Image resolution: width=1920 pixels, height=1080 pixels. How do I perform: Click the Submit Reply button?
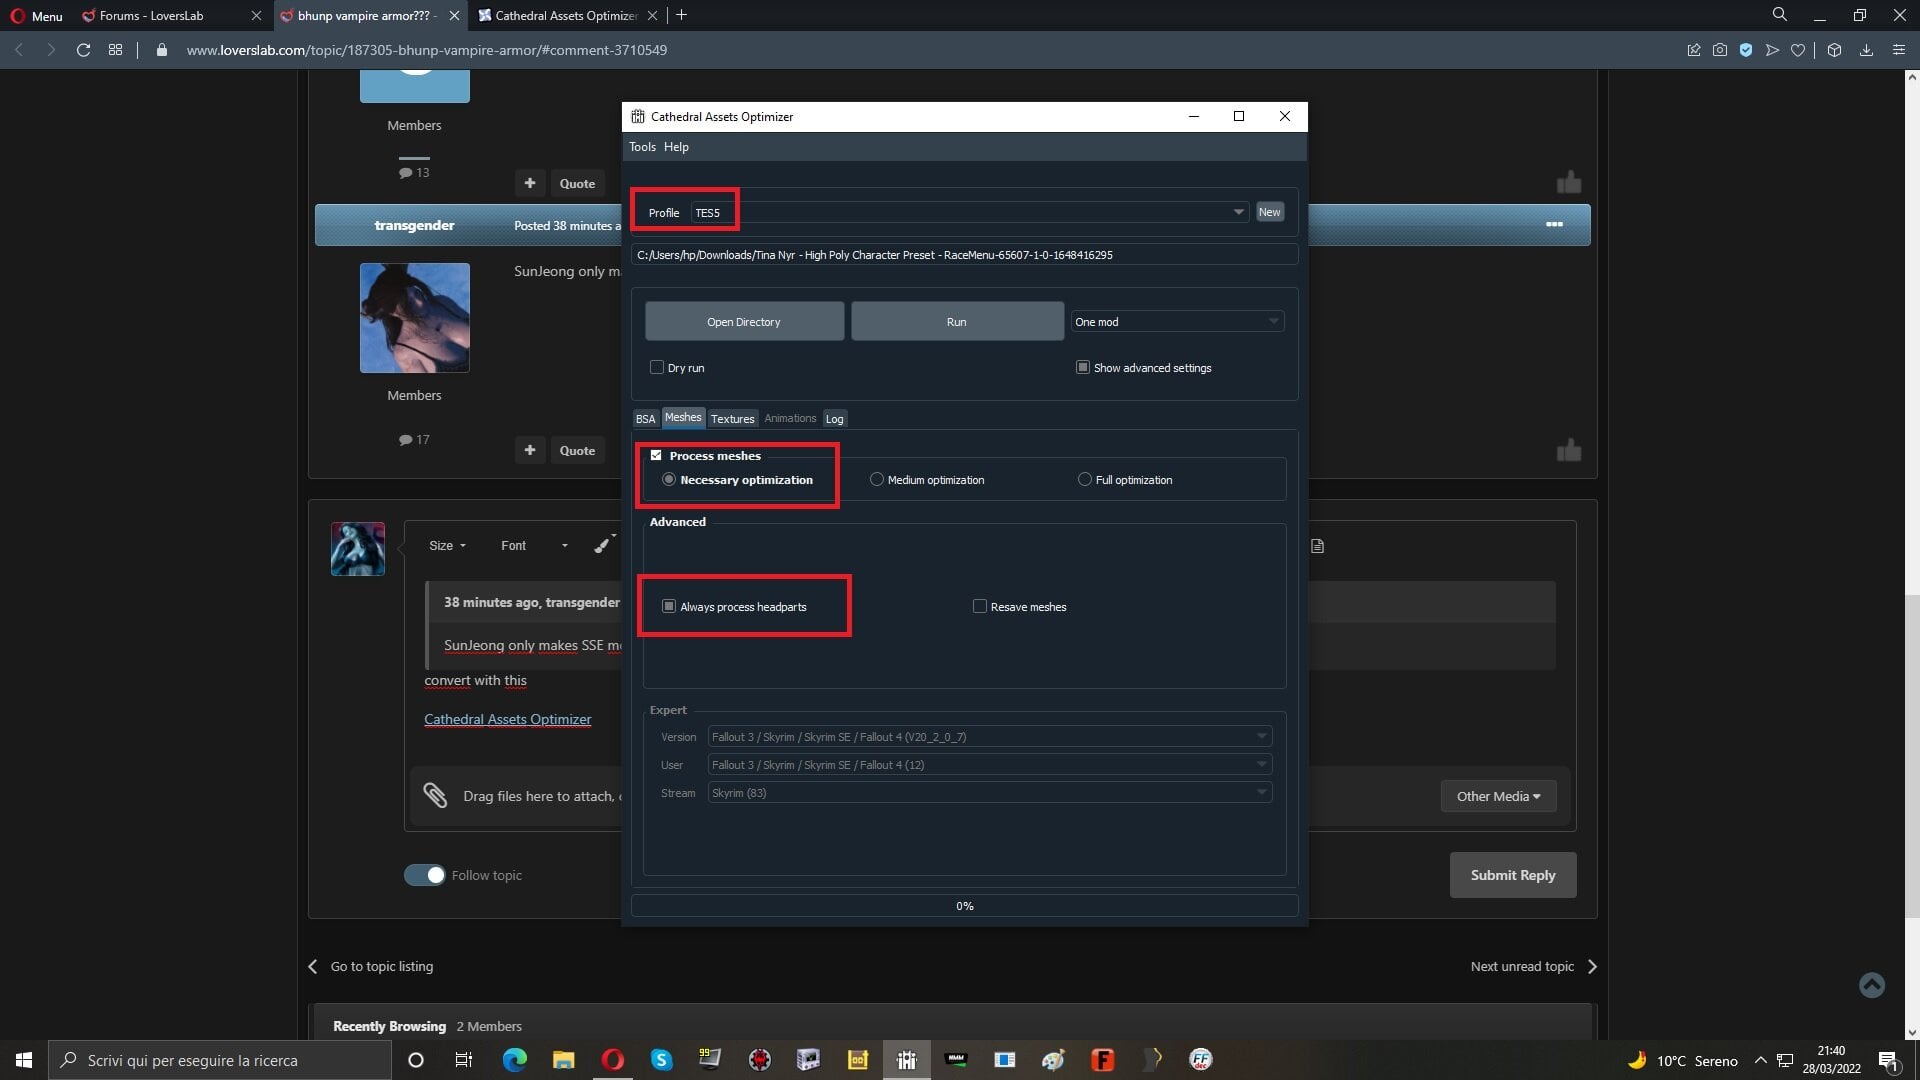pos(1513,875)
